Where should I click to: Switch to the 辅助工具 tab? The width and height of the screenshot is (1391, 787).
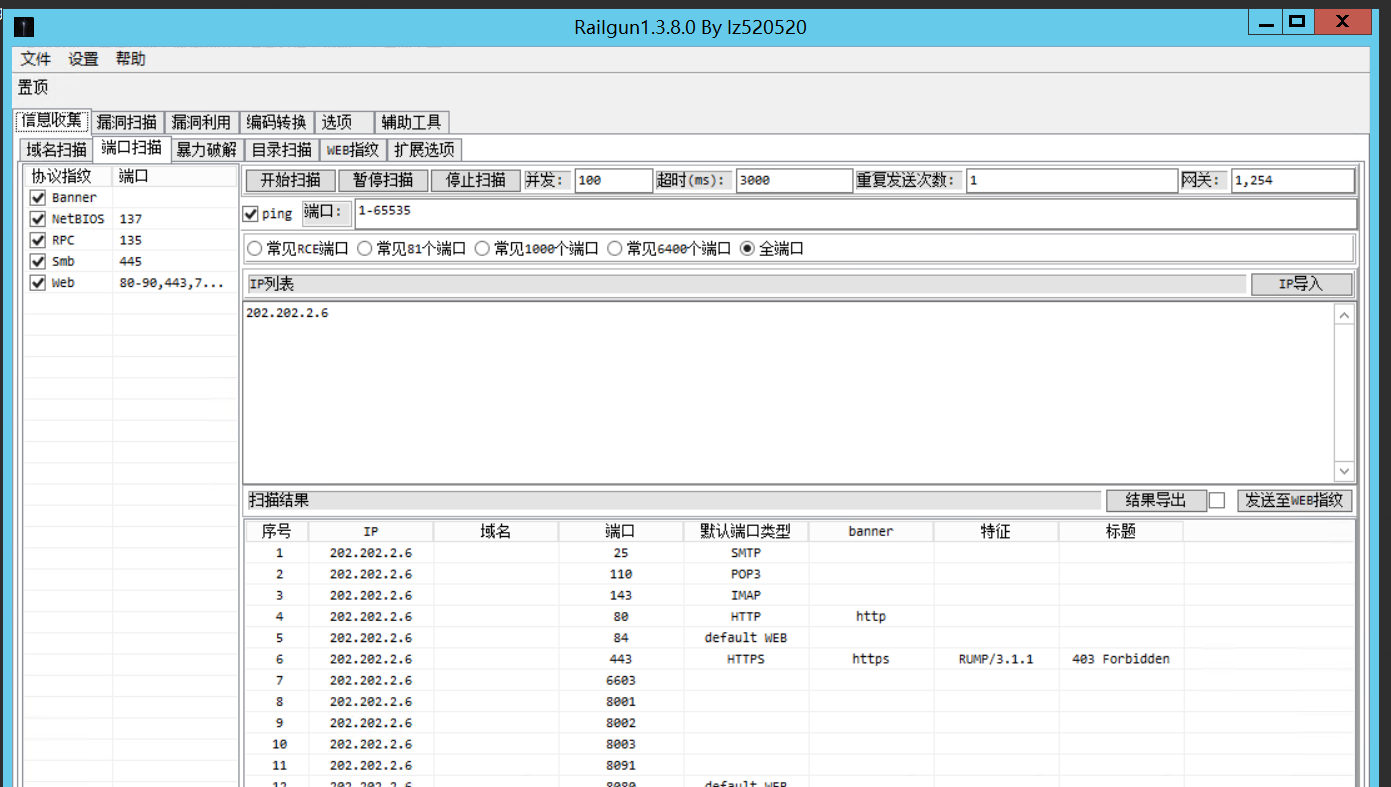point(412,122)
